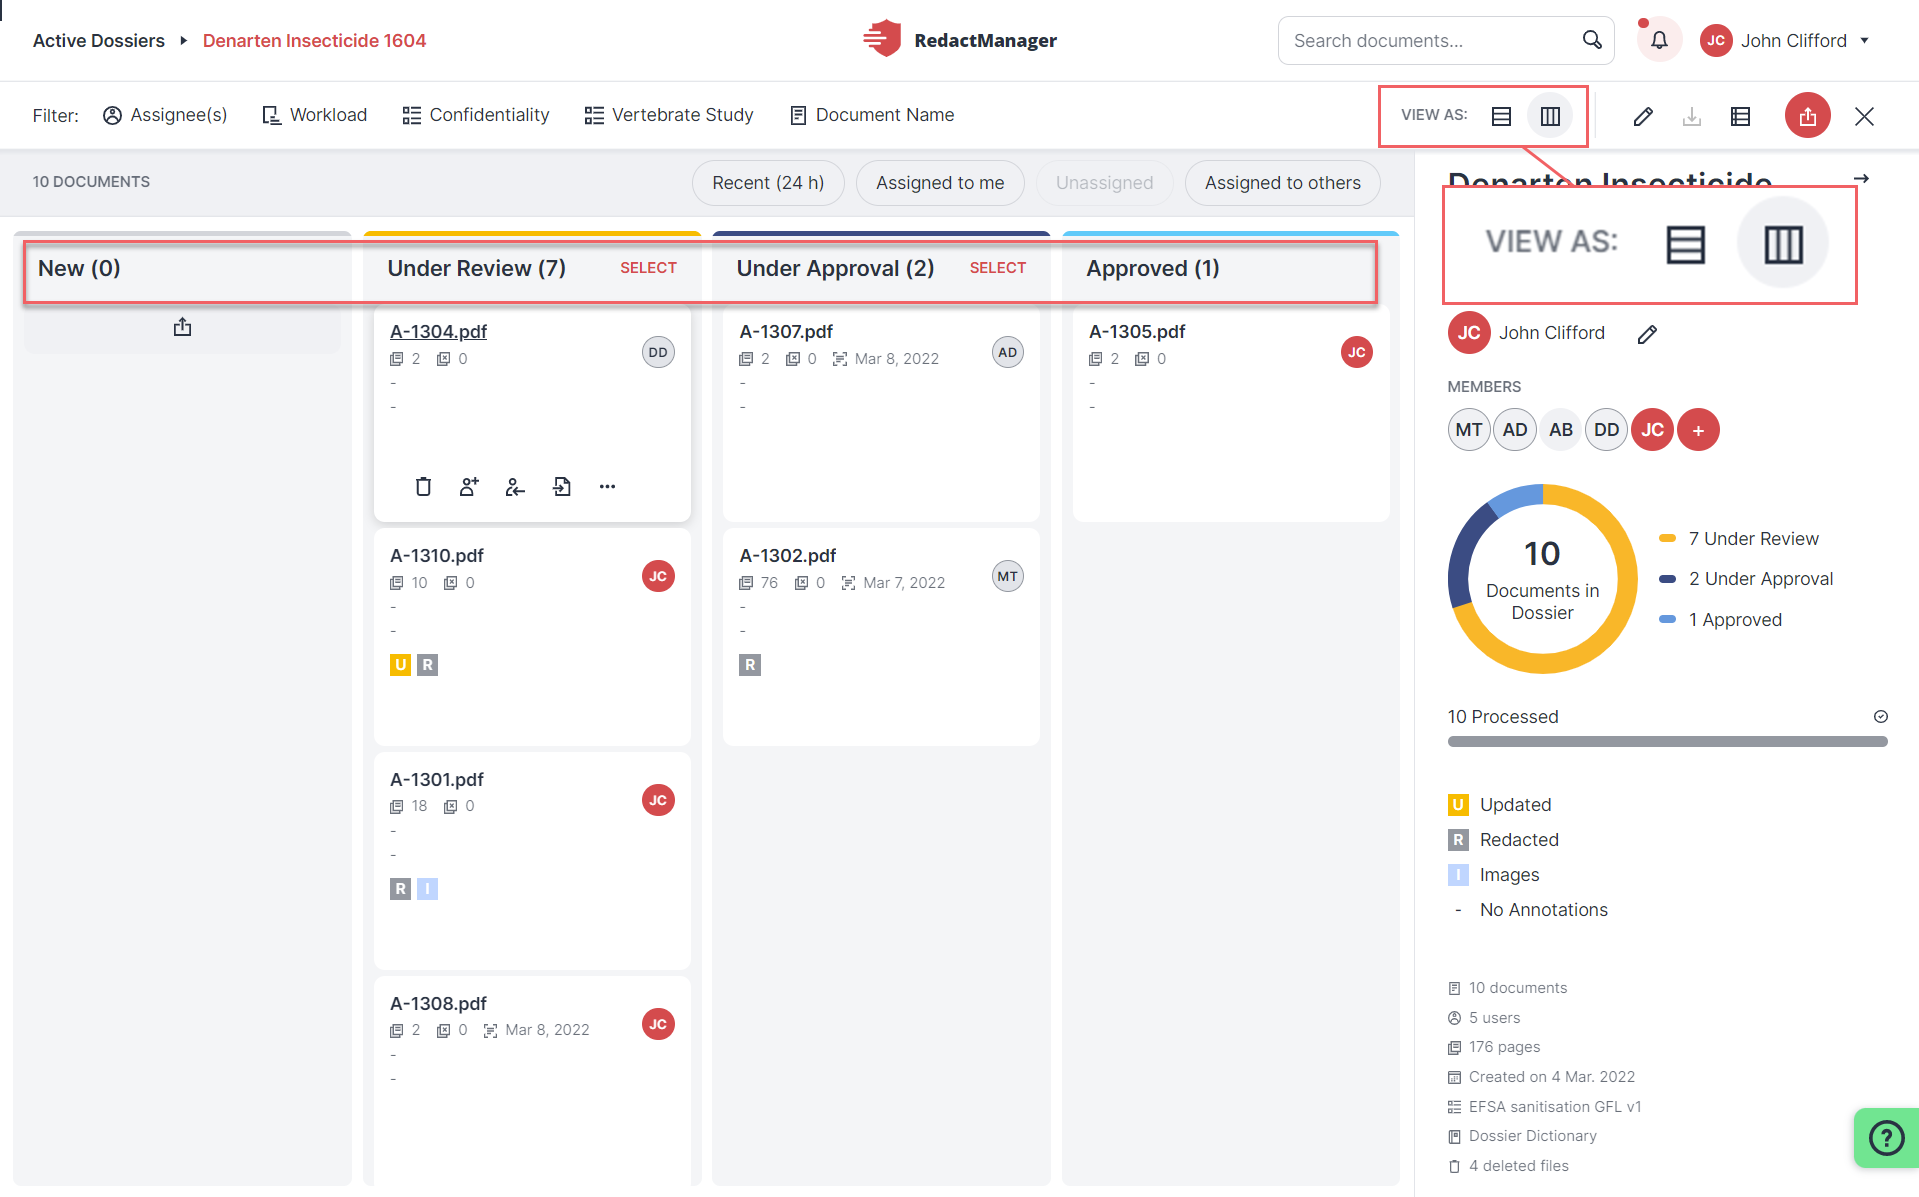Click the DD assignee avatar on A-1304.pdf
The image size is (1919, 1197).
click(658, 352)
